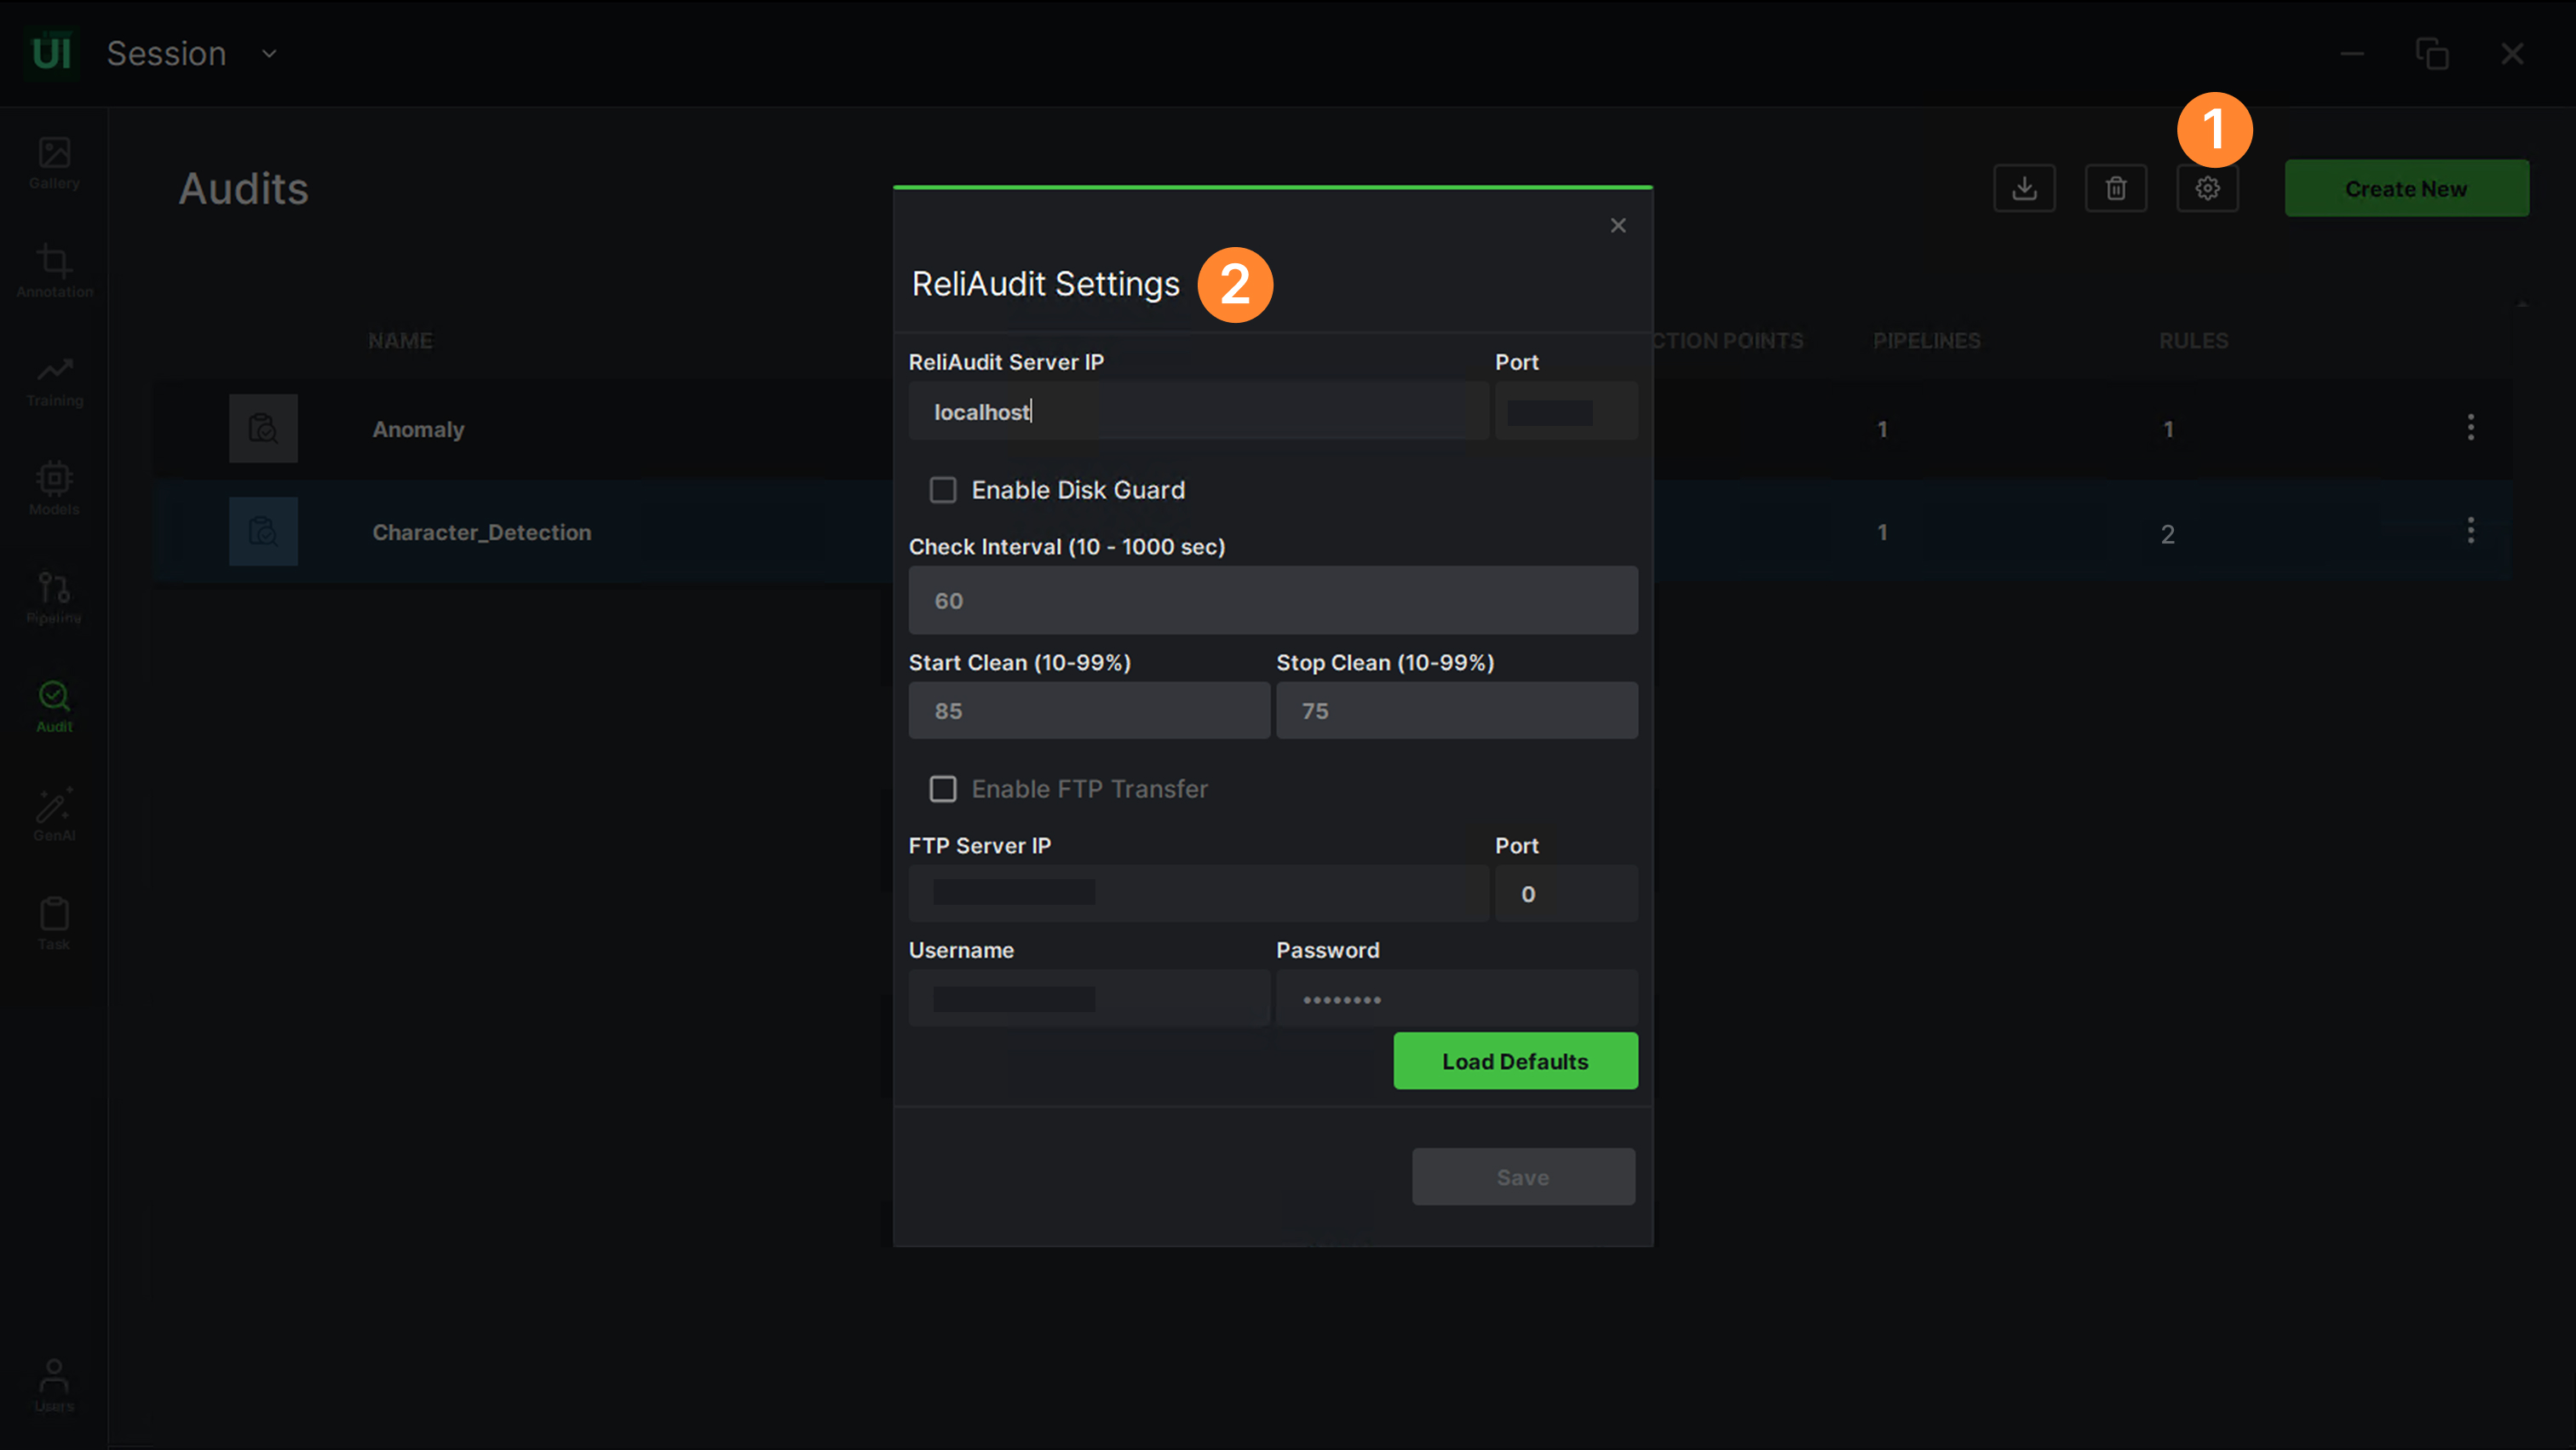Switch to Pipeline in the sidebar
Screen dimensions: 2576x1450
(x=54, y=598)
